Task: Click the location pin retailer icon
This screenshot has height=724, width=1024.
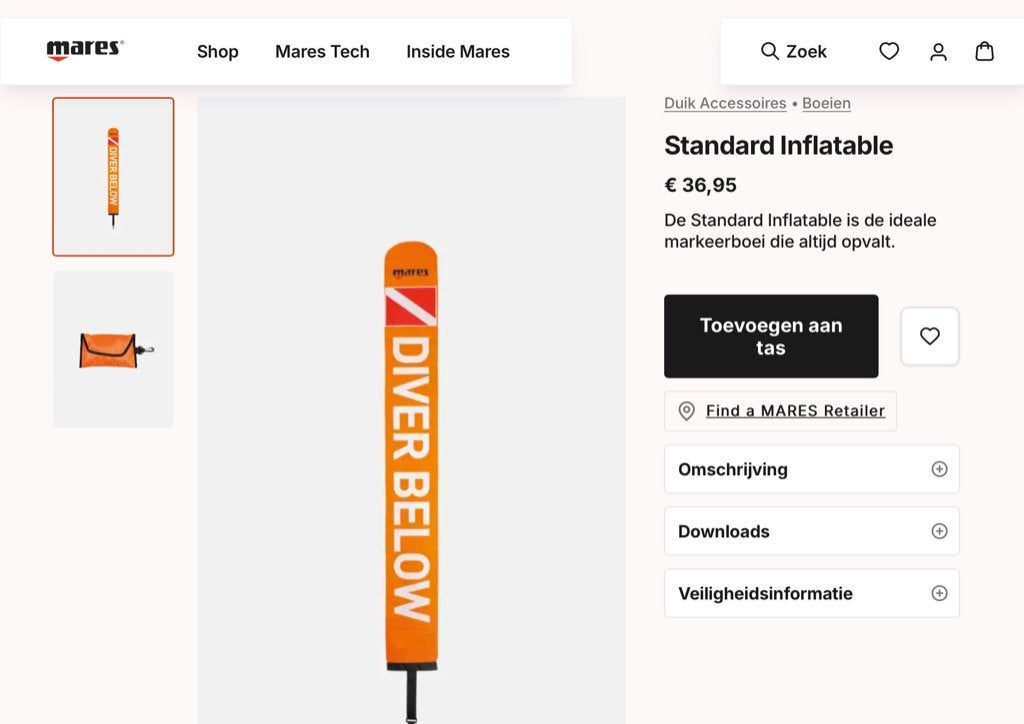Action: 686,411
